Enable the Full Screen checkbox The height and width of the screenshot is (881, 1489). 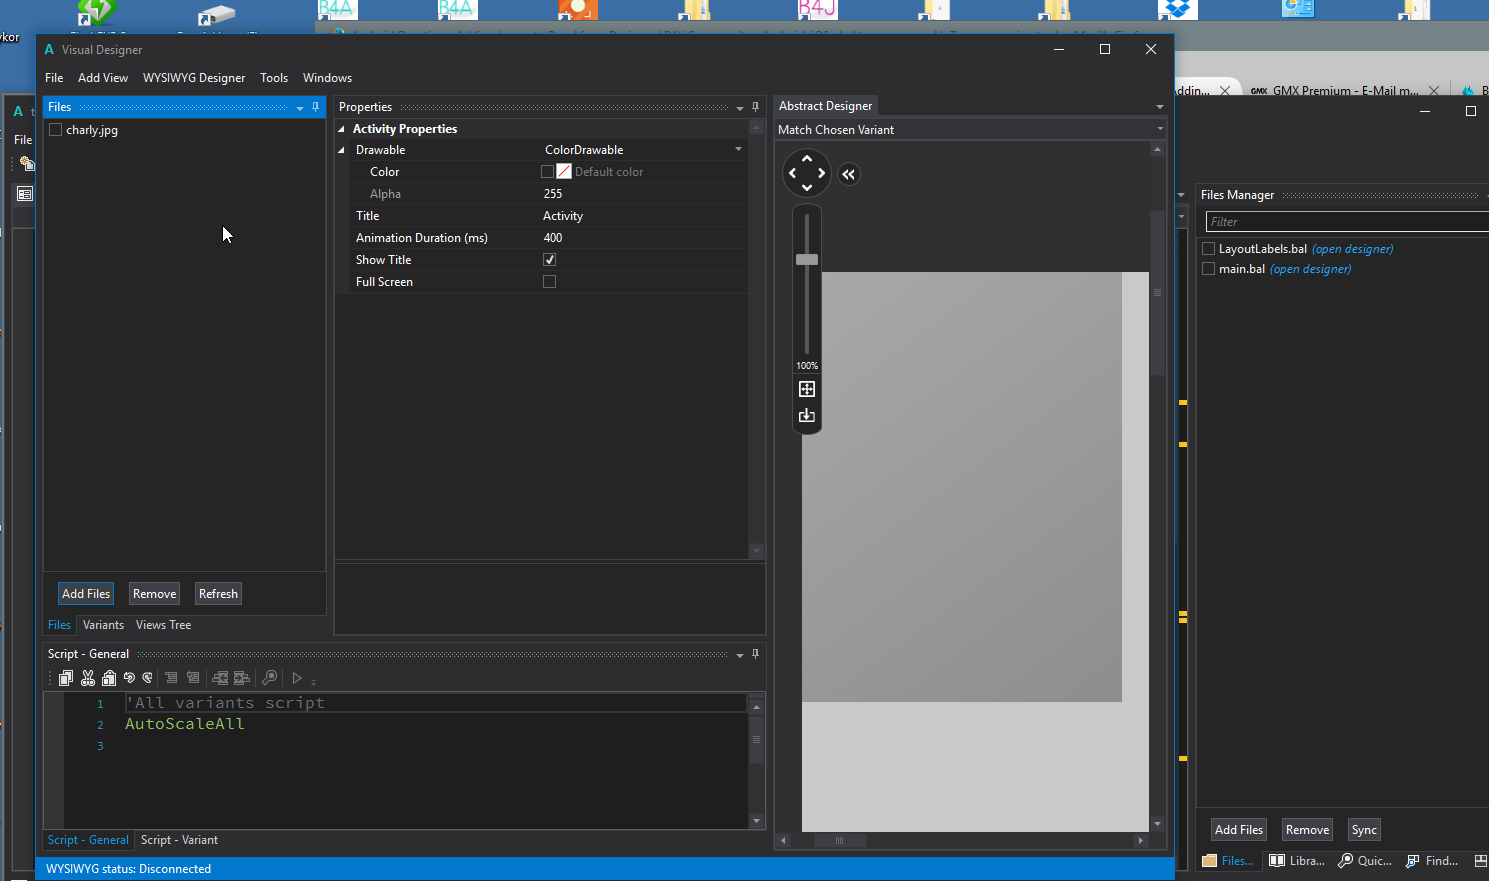click(x=549, y=282)
